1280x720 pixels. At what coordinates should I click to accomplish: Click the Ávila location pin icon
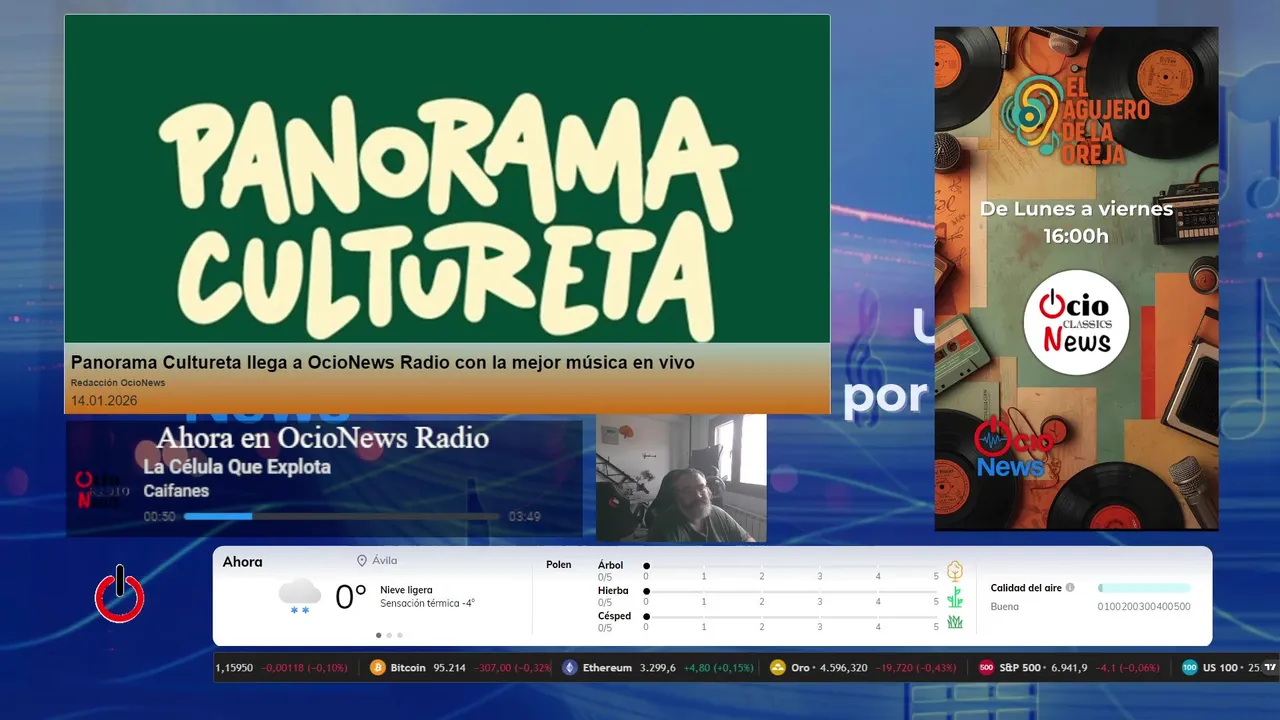point(362,561)
